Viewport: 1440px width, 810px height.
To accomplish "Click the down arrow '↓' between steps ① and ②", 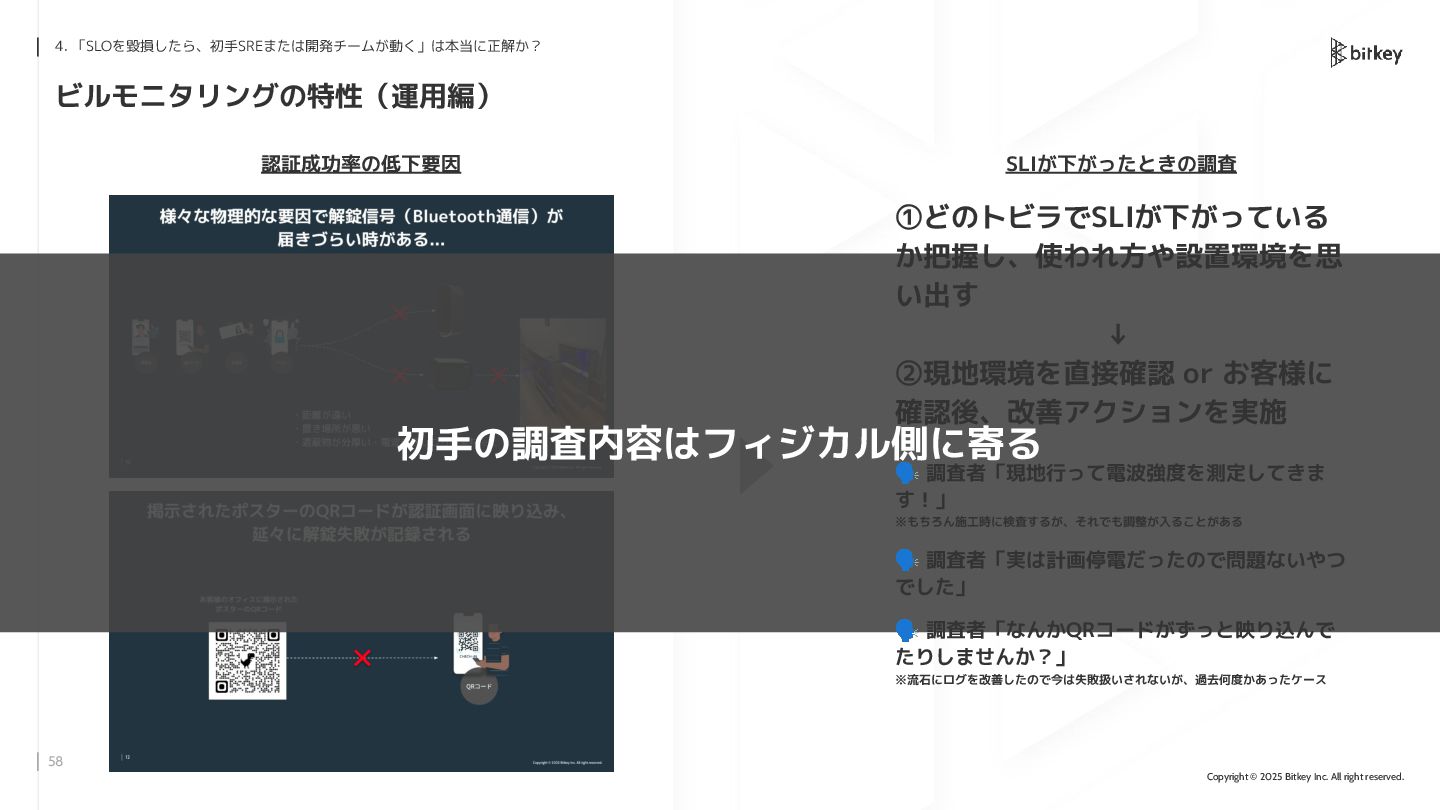I will tap(1119, 334).
